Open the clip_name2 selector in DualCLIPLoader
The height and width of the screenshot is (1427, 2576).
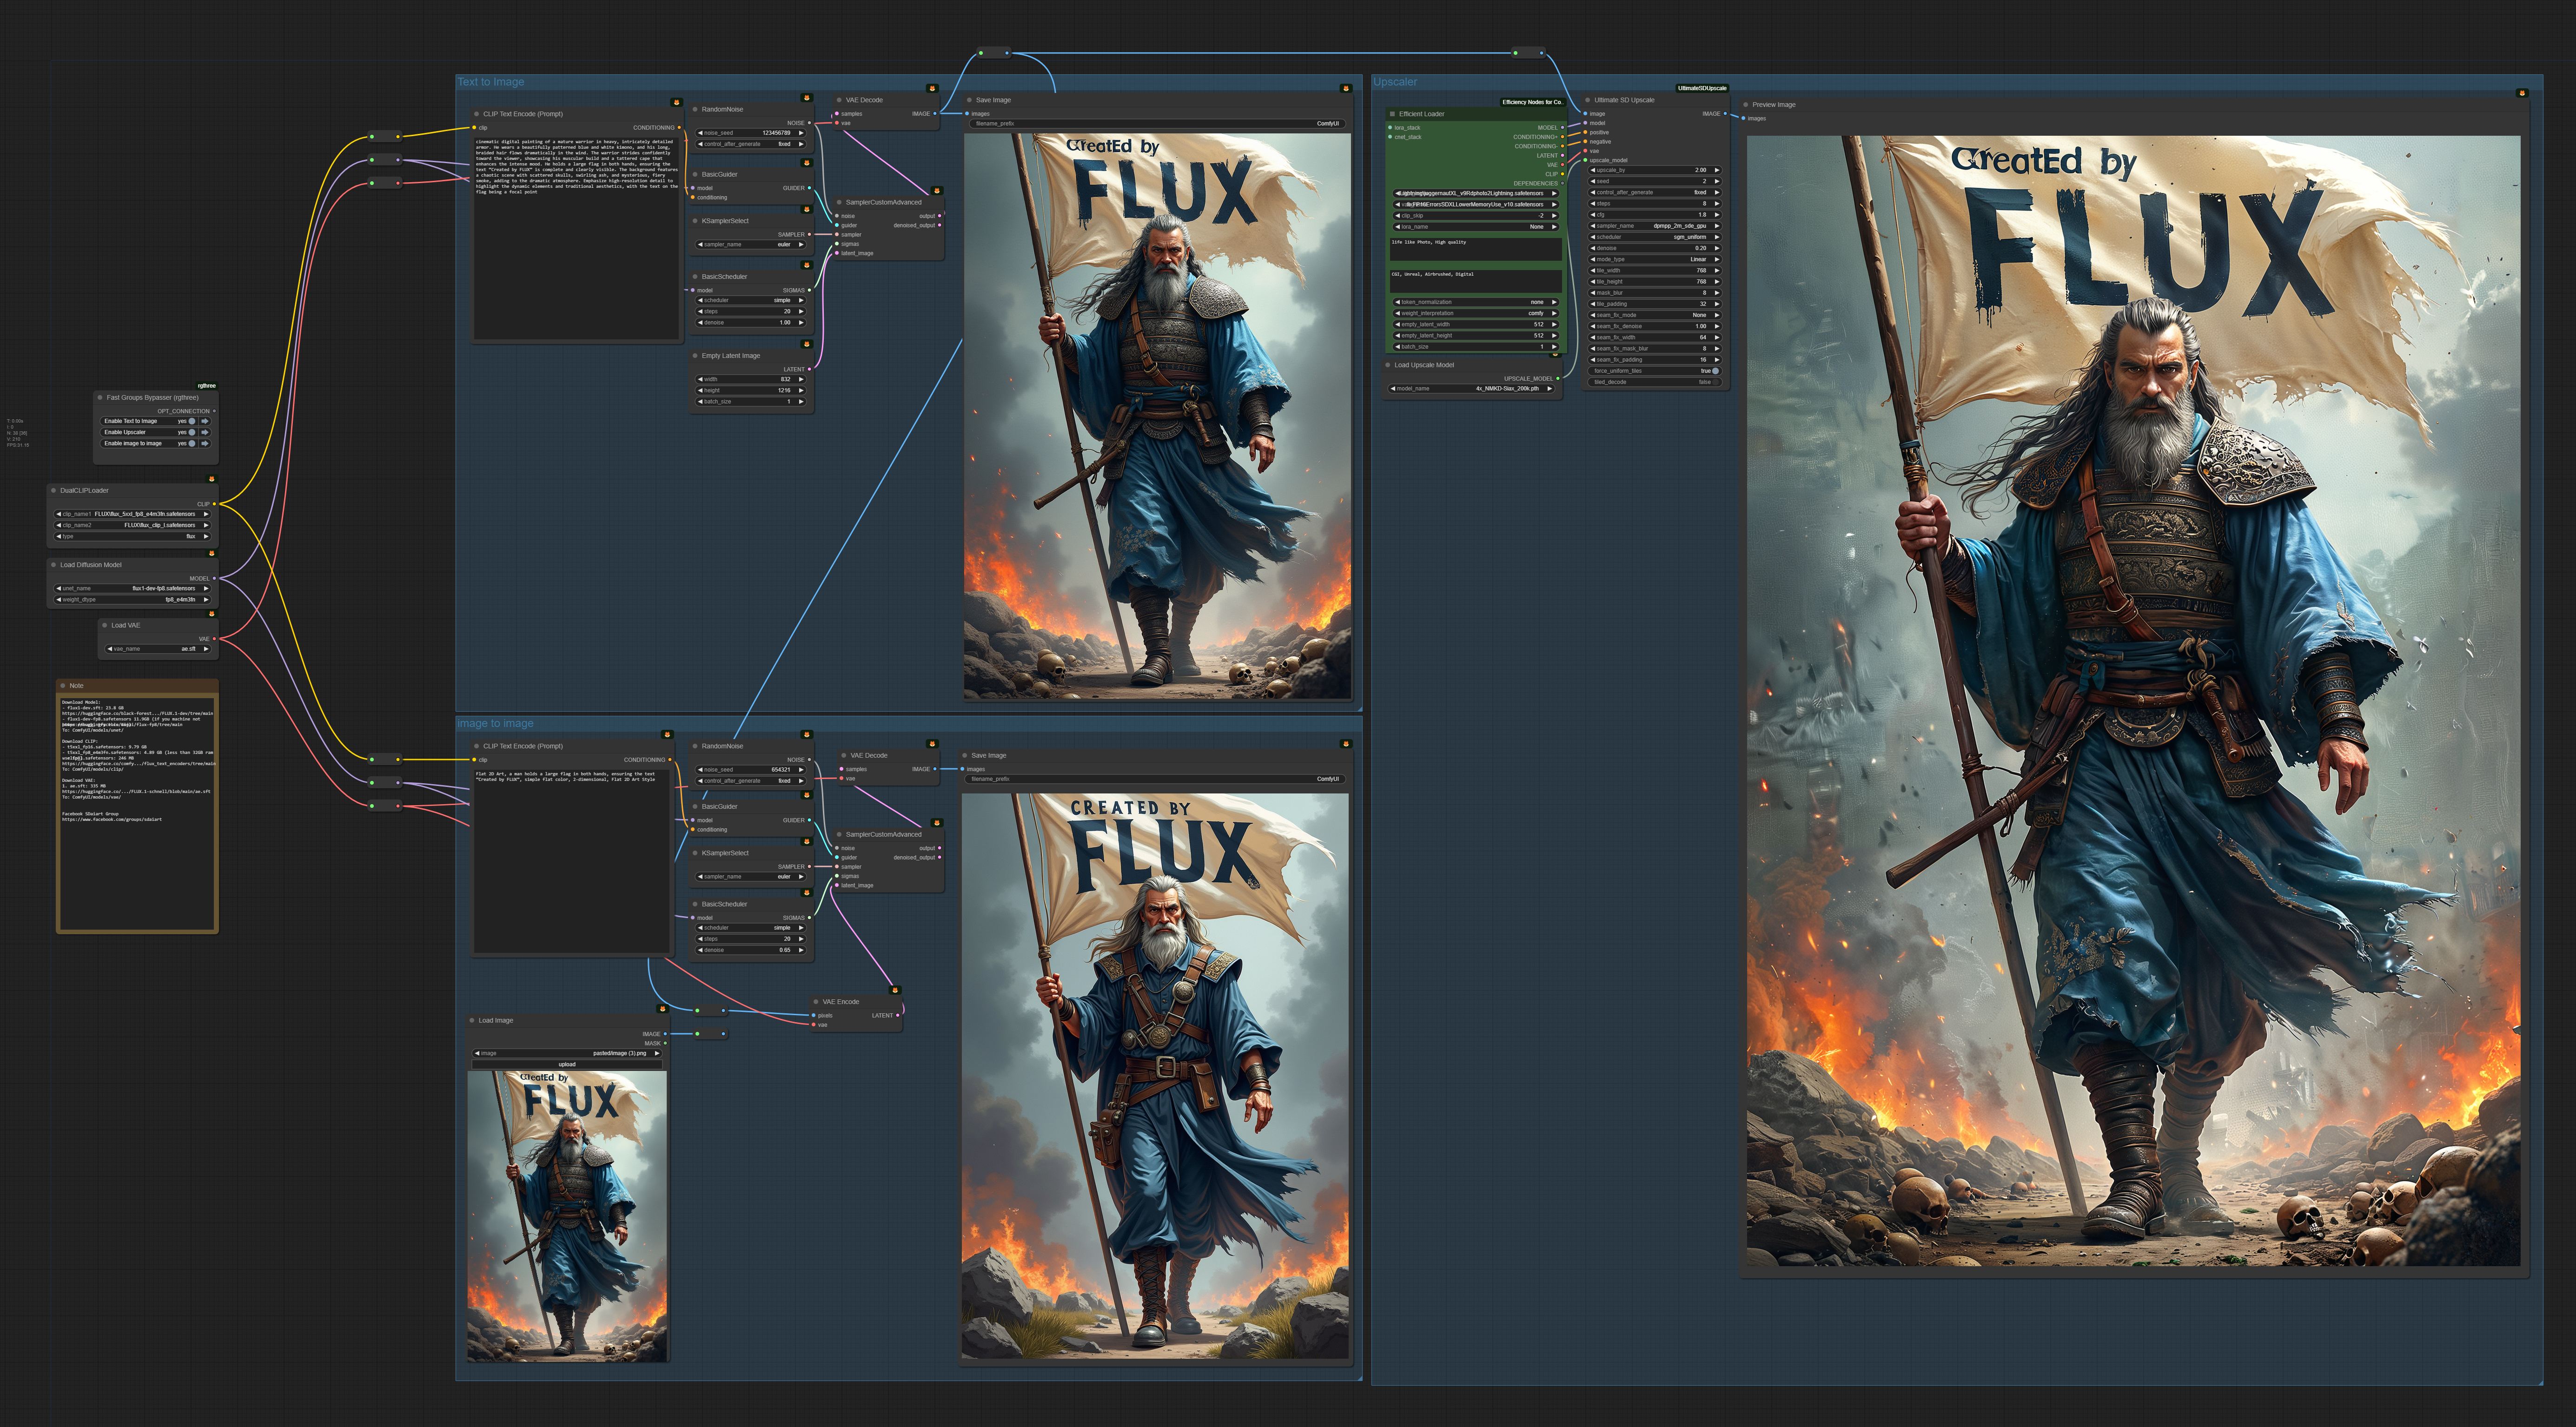[132, 525]
